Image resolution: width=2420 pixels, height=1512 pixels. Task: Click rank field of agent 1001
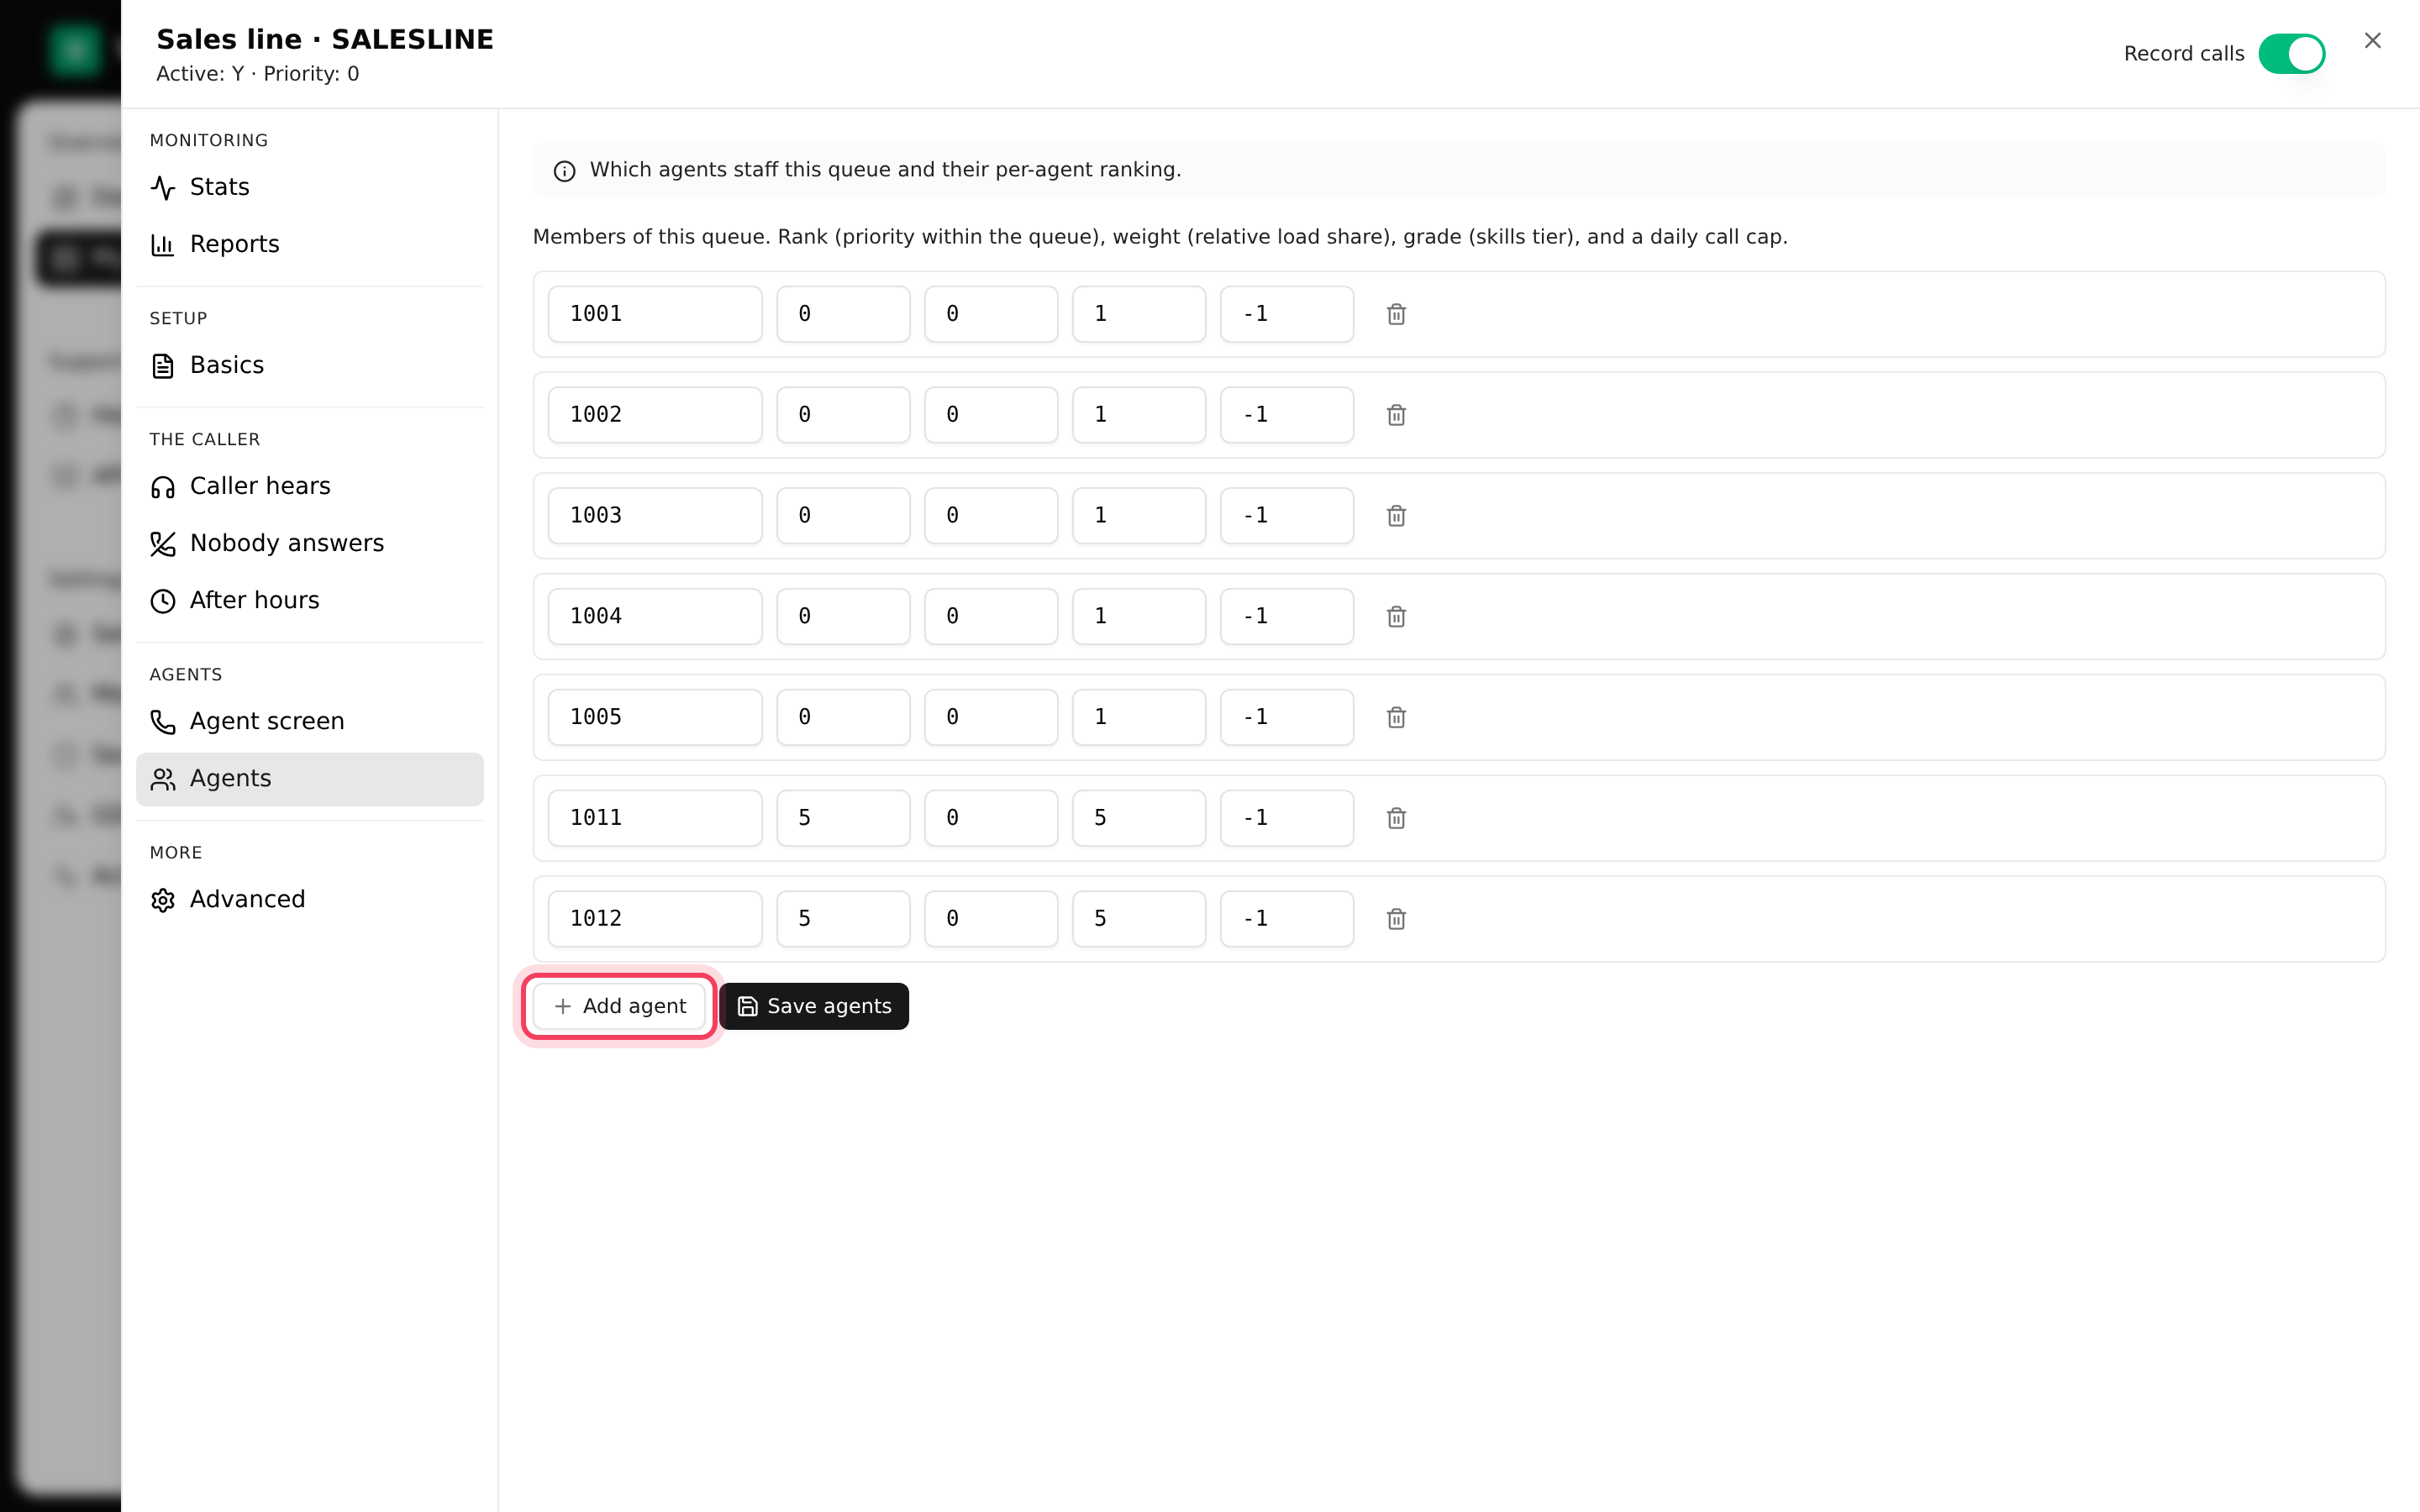coord(843,314)
